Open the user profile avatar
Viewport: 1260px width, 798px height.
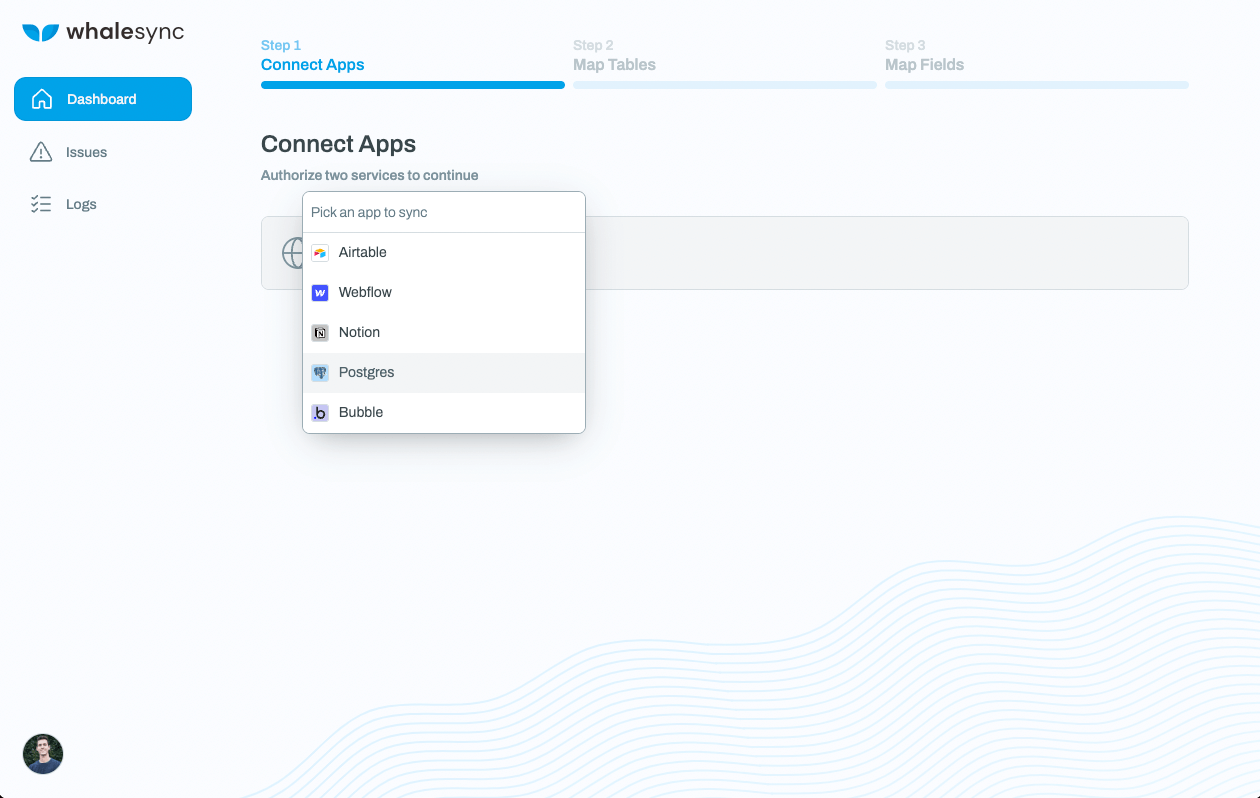(x=43, y=754)
